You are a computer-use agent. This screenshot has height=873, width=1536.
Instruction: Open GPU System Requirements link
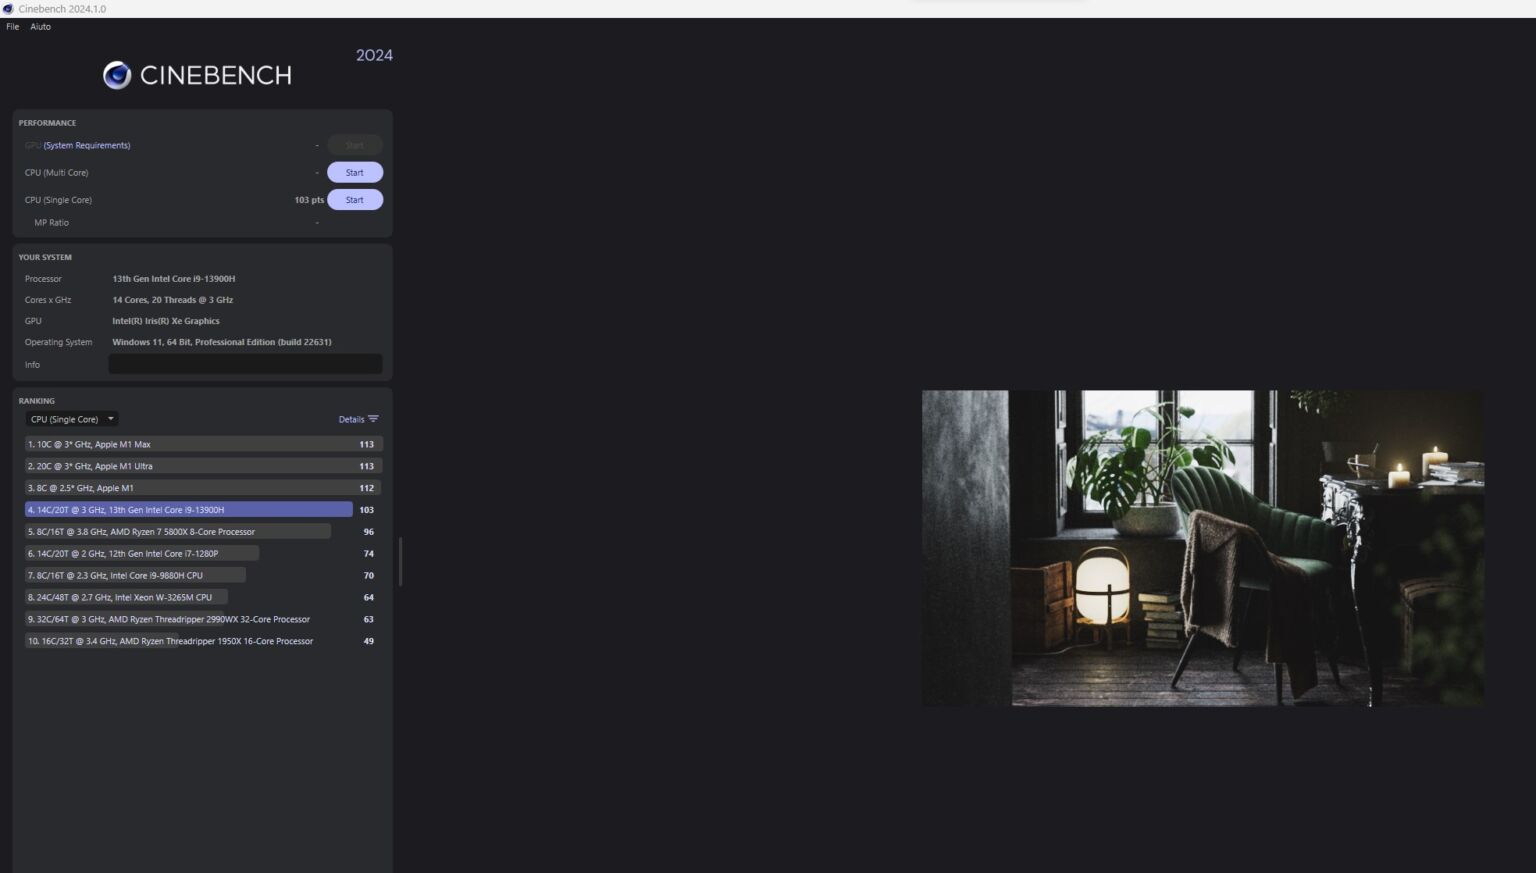click(87, 146)
